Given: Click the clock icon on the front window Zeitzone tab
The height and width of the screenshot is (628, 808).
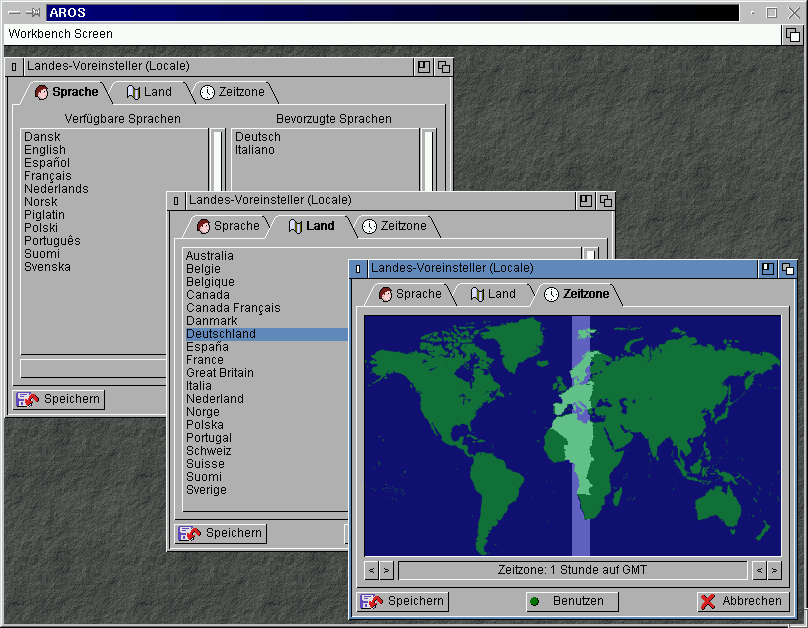Looking at the screenshot, I should 551,295.
